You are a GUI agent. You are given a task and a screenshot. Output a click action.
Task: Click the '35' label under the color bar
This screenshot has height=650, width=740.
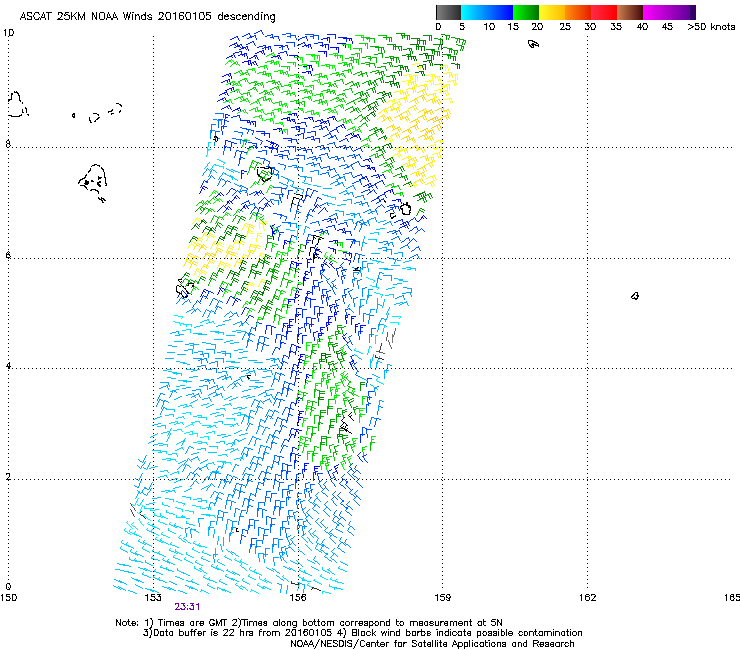pyautogui.click(x=616, y=26)
